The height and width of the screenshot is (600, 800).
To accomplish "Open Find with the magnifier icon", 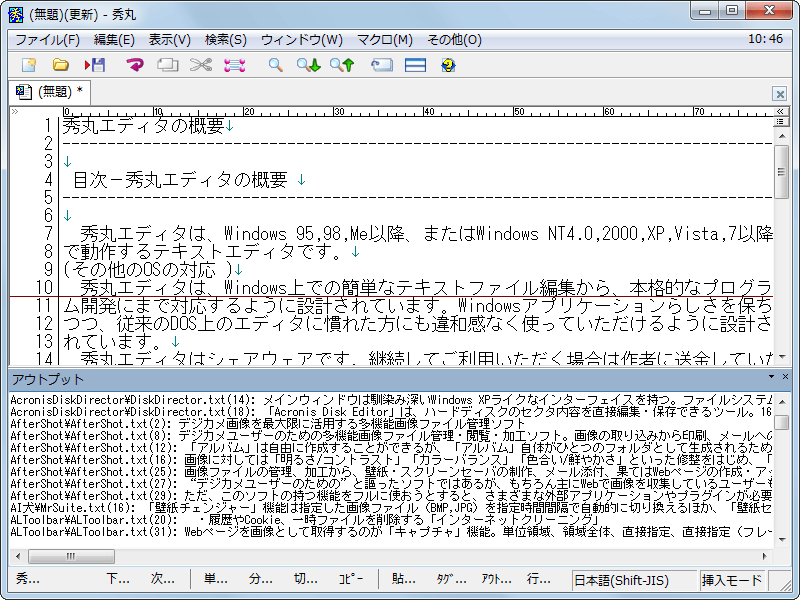I will [x=276, y=65].
